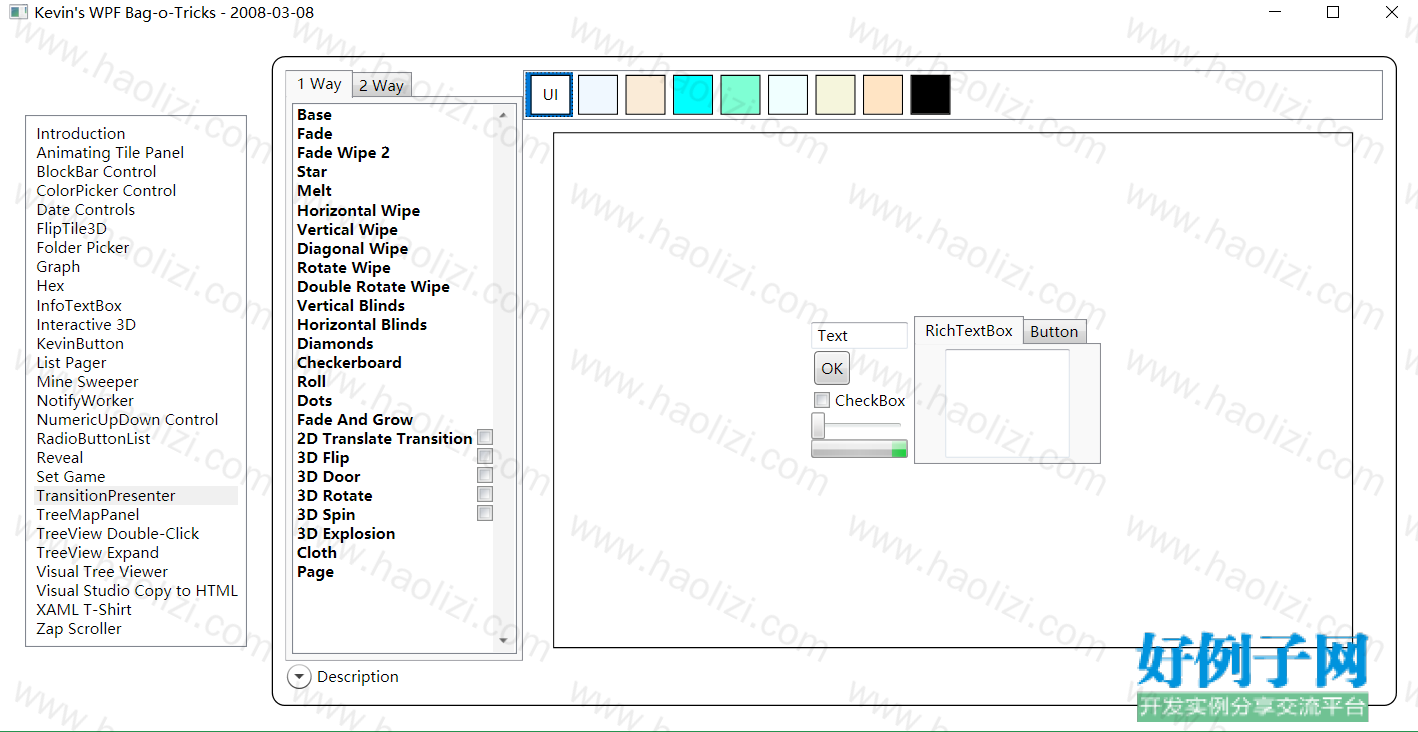Select the Melt transition
This screenshot has height=732, width=1418.
pos(314,191)
